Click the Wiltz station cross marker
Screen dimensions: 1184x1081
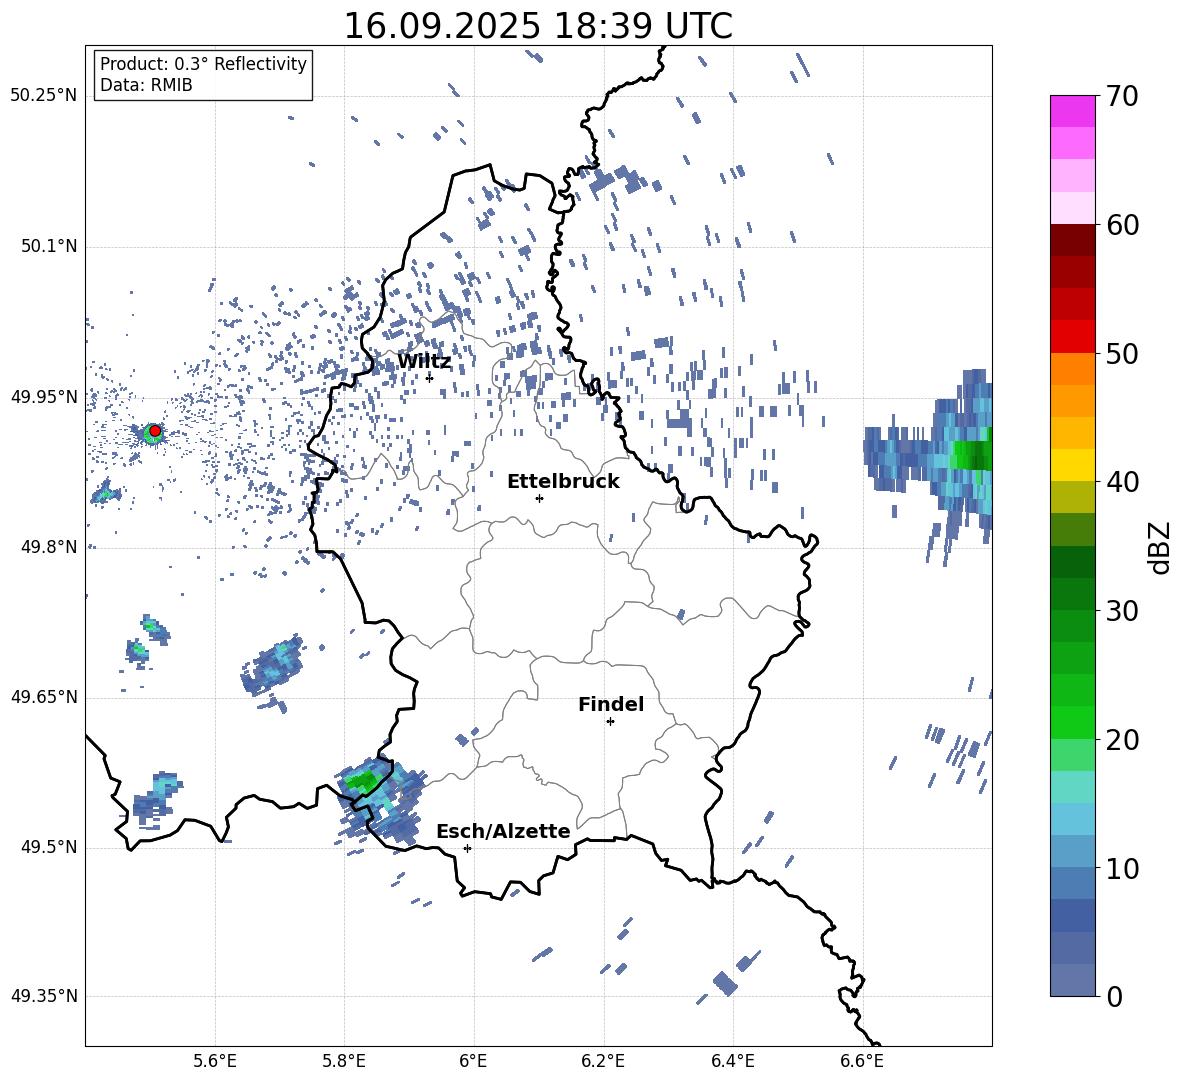(x=430, y=377)
